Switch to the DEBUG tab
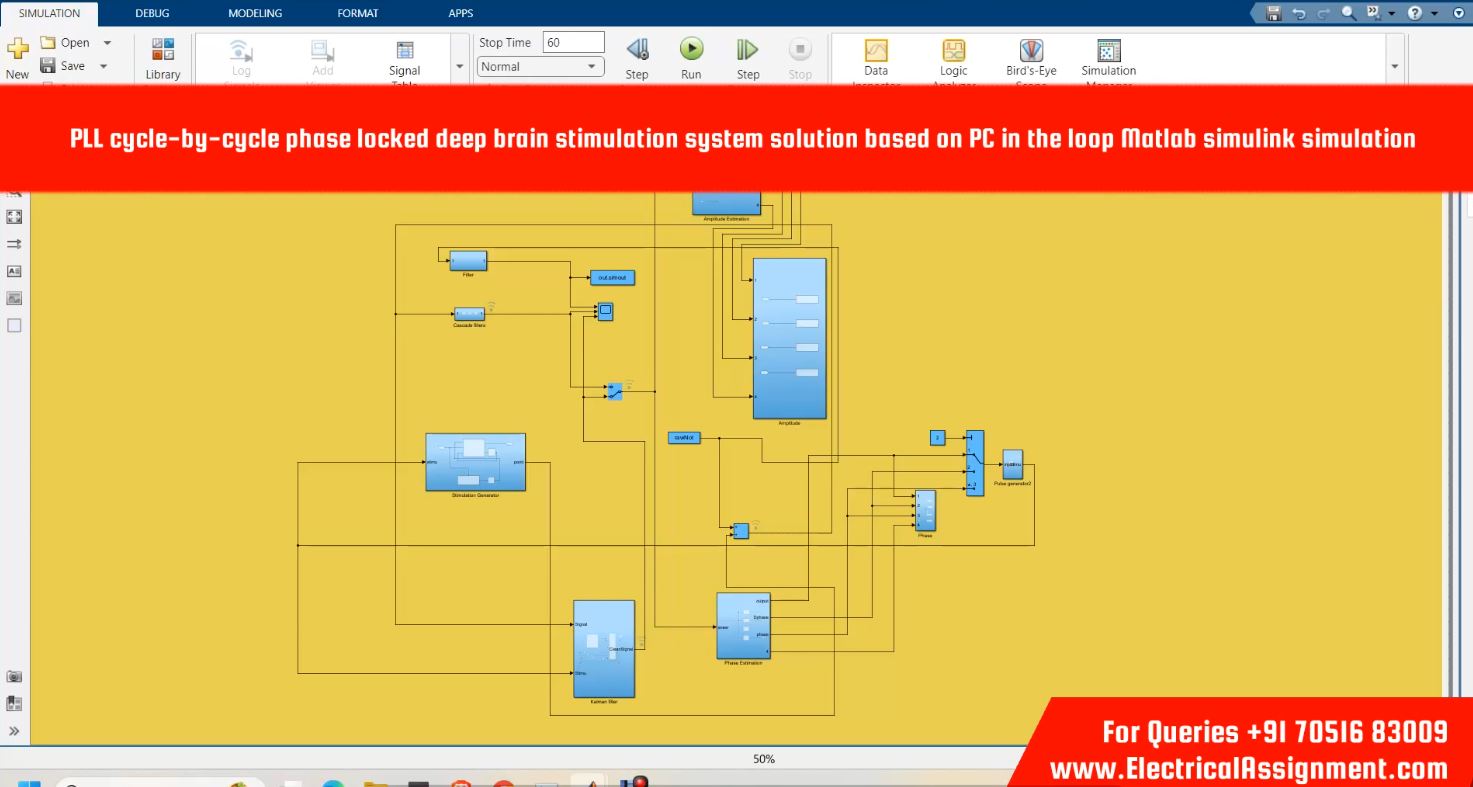 (x=152, y=13)
